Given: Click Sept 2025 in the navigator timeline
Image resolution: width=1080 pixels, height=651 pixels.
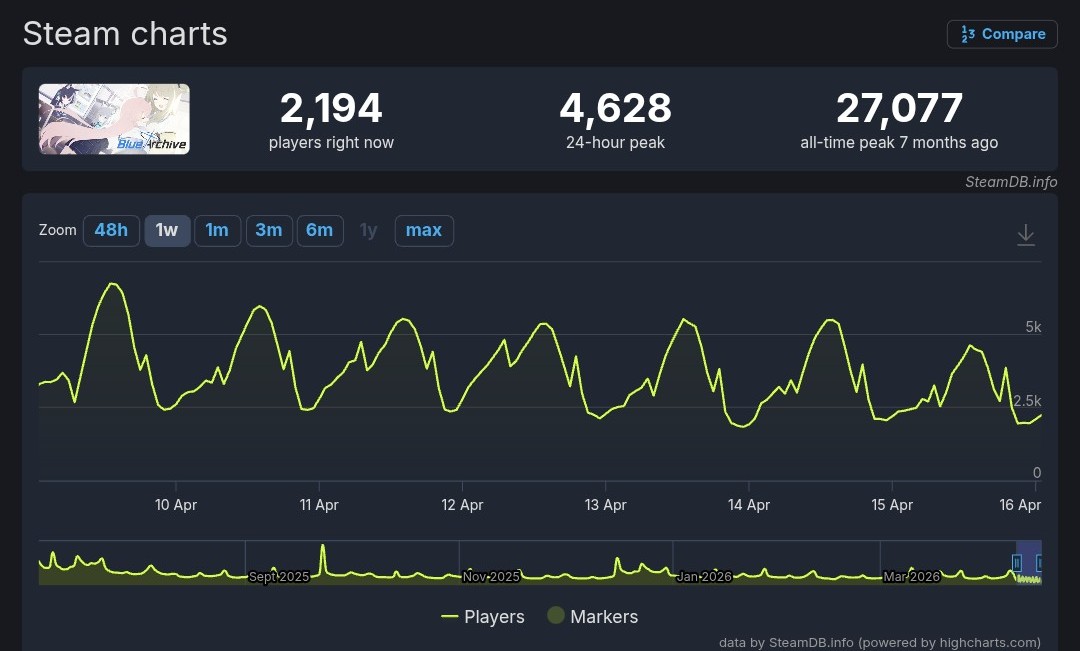Looking at the screenshot, I should pyautogui.click(x=279, y=577).
